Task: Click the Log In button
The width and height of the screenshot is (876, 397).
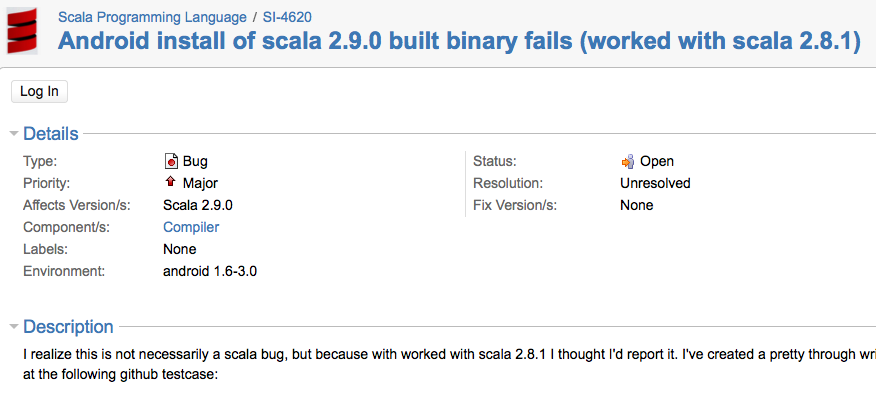Action: 39,92
